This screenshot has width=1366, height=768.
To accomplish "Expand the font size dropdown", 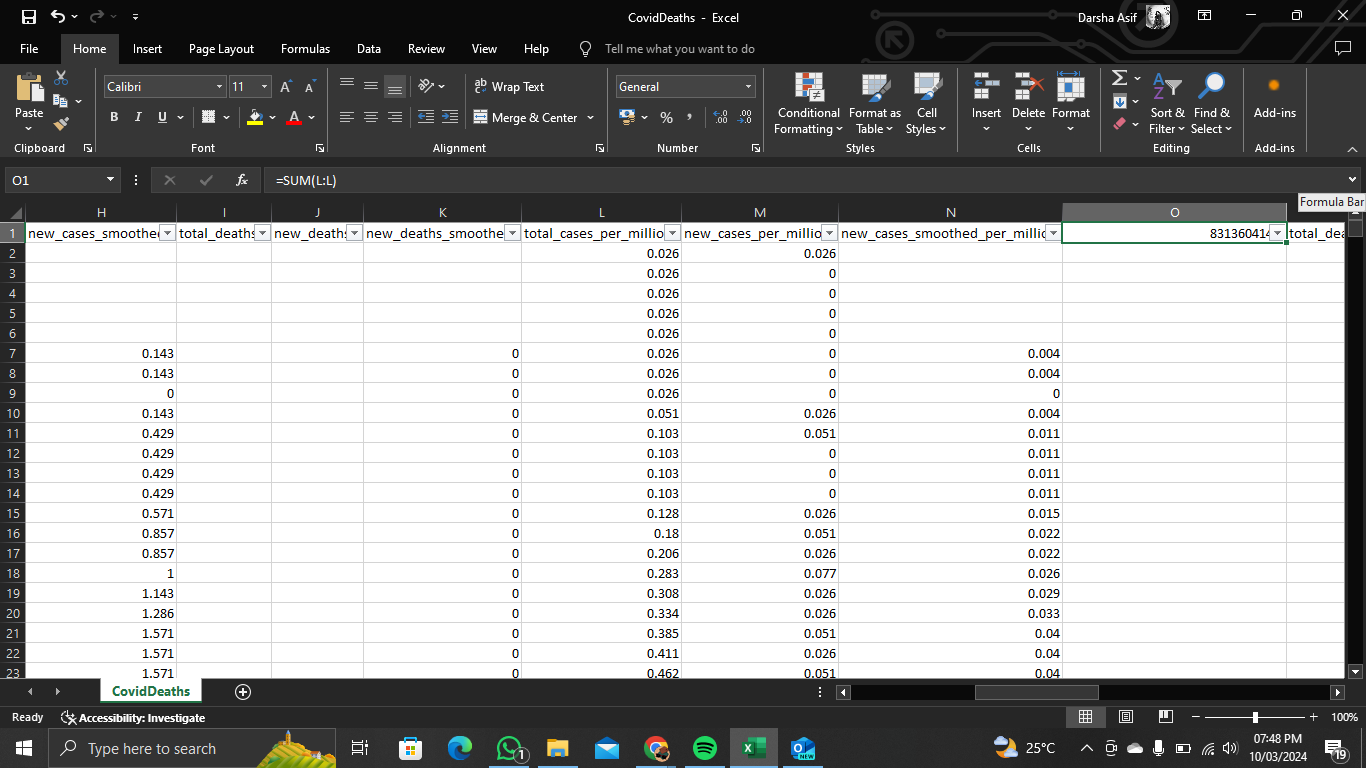I will click(264, 87).
